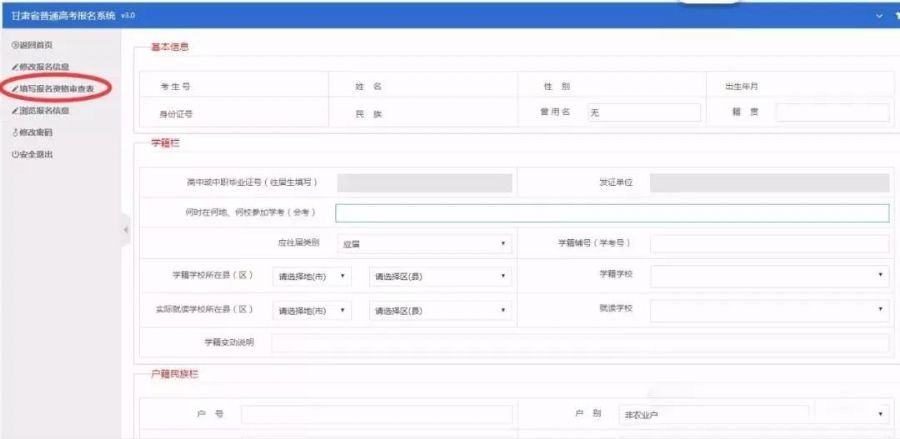Open the 户别 dropdown showing 非农业户

[754, 414]
